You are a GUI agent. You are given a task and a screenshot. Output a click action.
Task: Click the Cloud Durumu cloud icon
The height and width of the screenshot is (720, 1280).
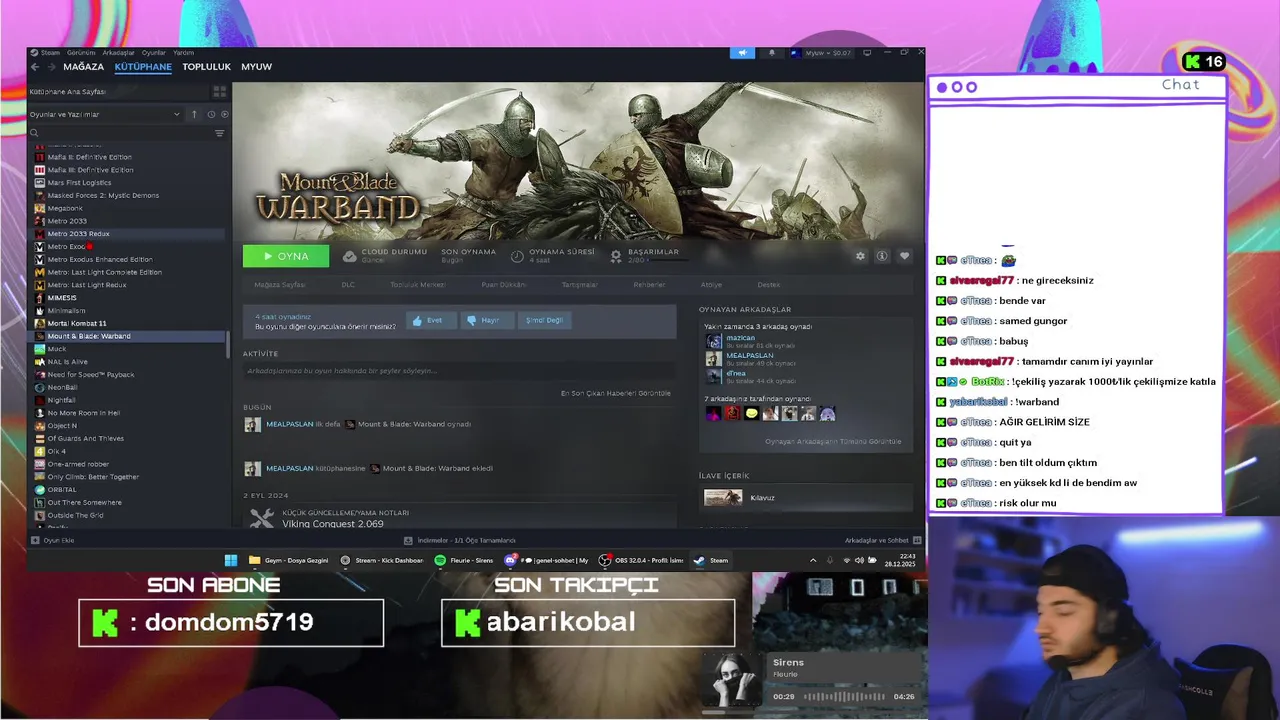(349, 256)
